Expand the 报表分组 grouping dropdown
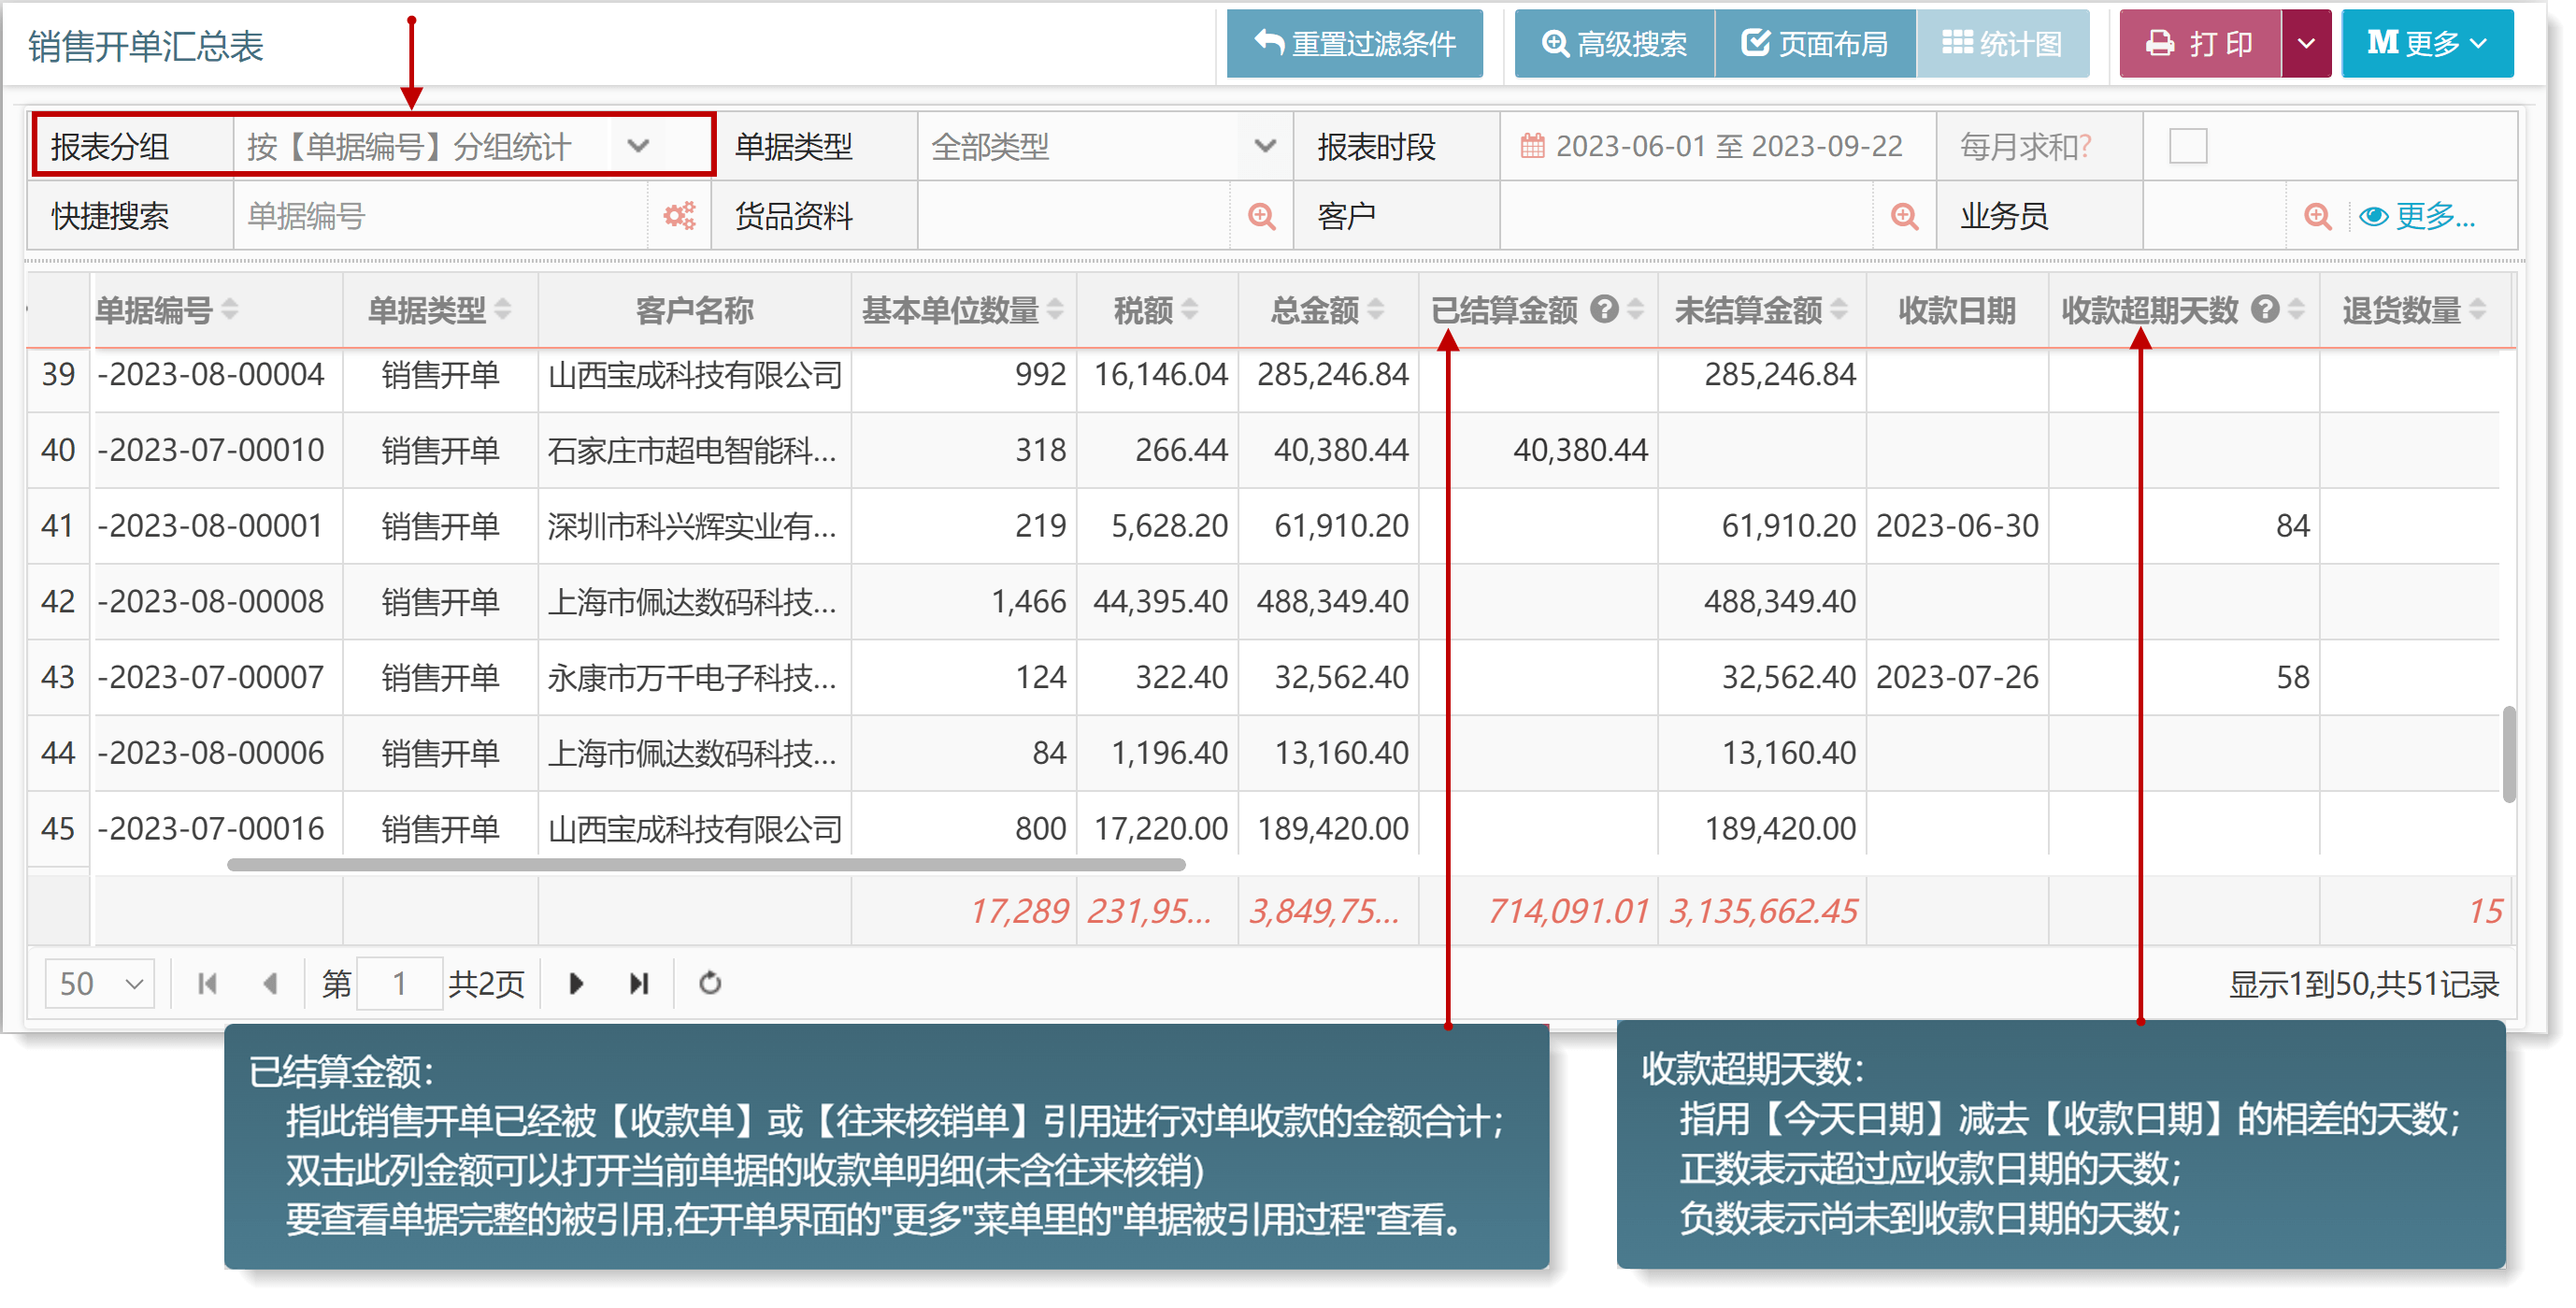Screen dimensions: 2576x1308 [638, 147]
